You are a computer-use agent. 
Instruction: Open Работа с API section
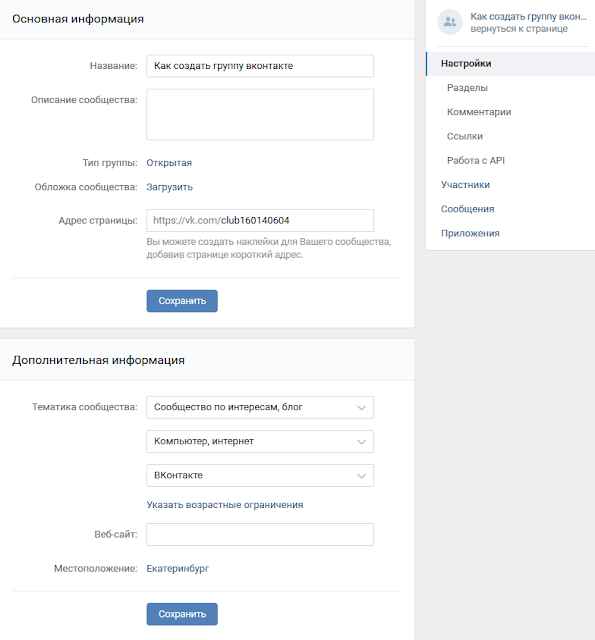coord(476,160)
